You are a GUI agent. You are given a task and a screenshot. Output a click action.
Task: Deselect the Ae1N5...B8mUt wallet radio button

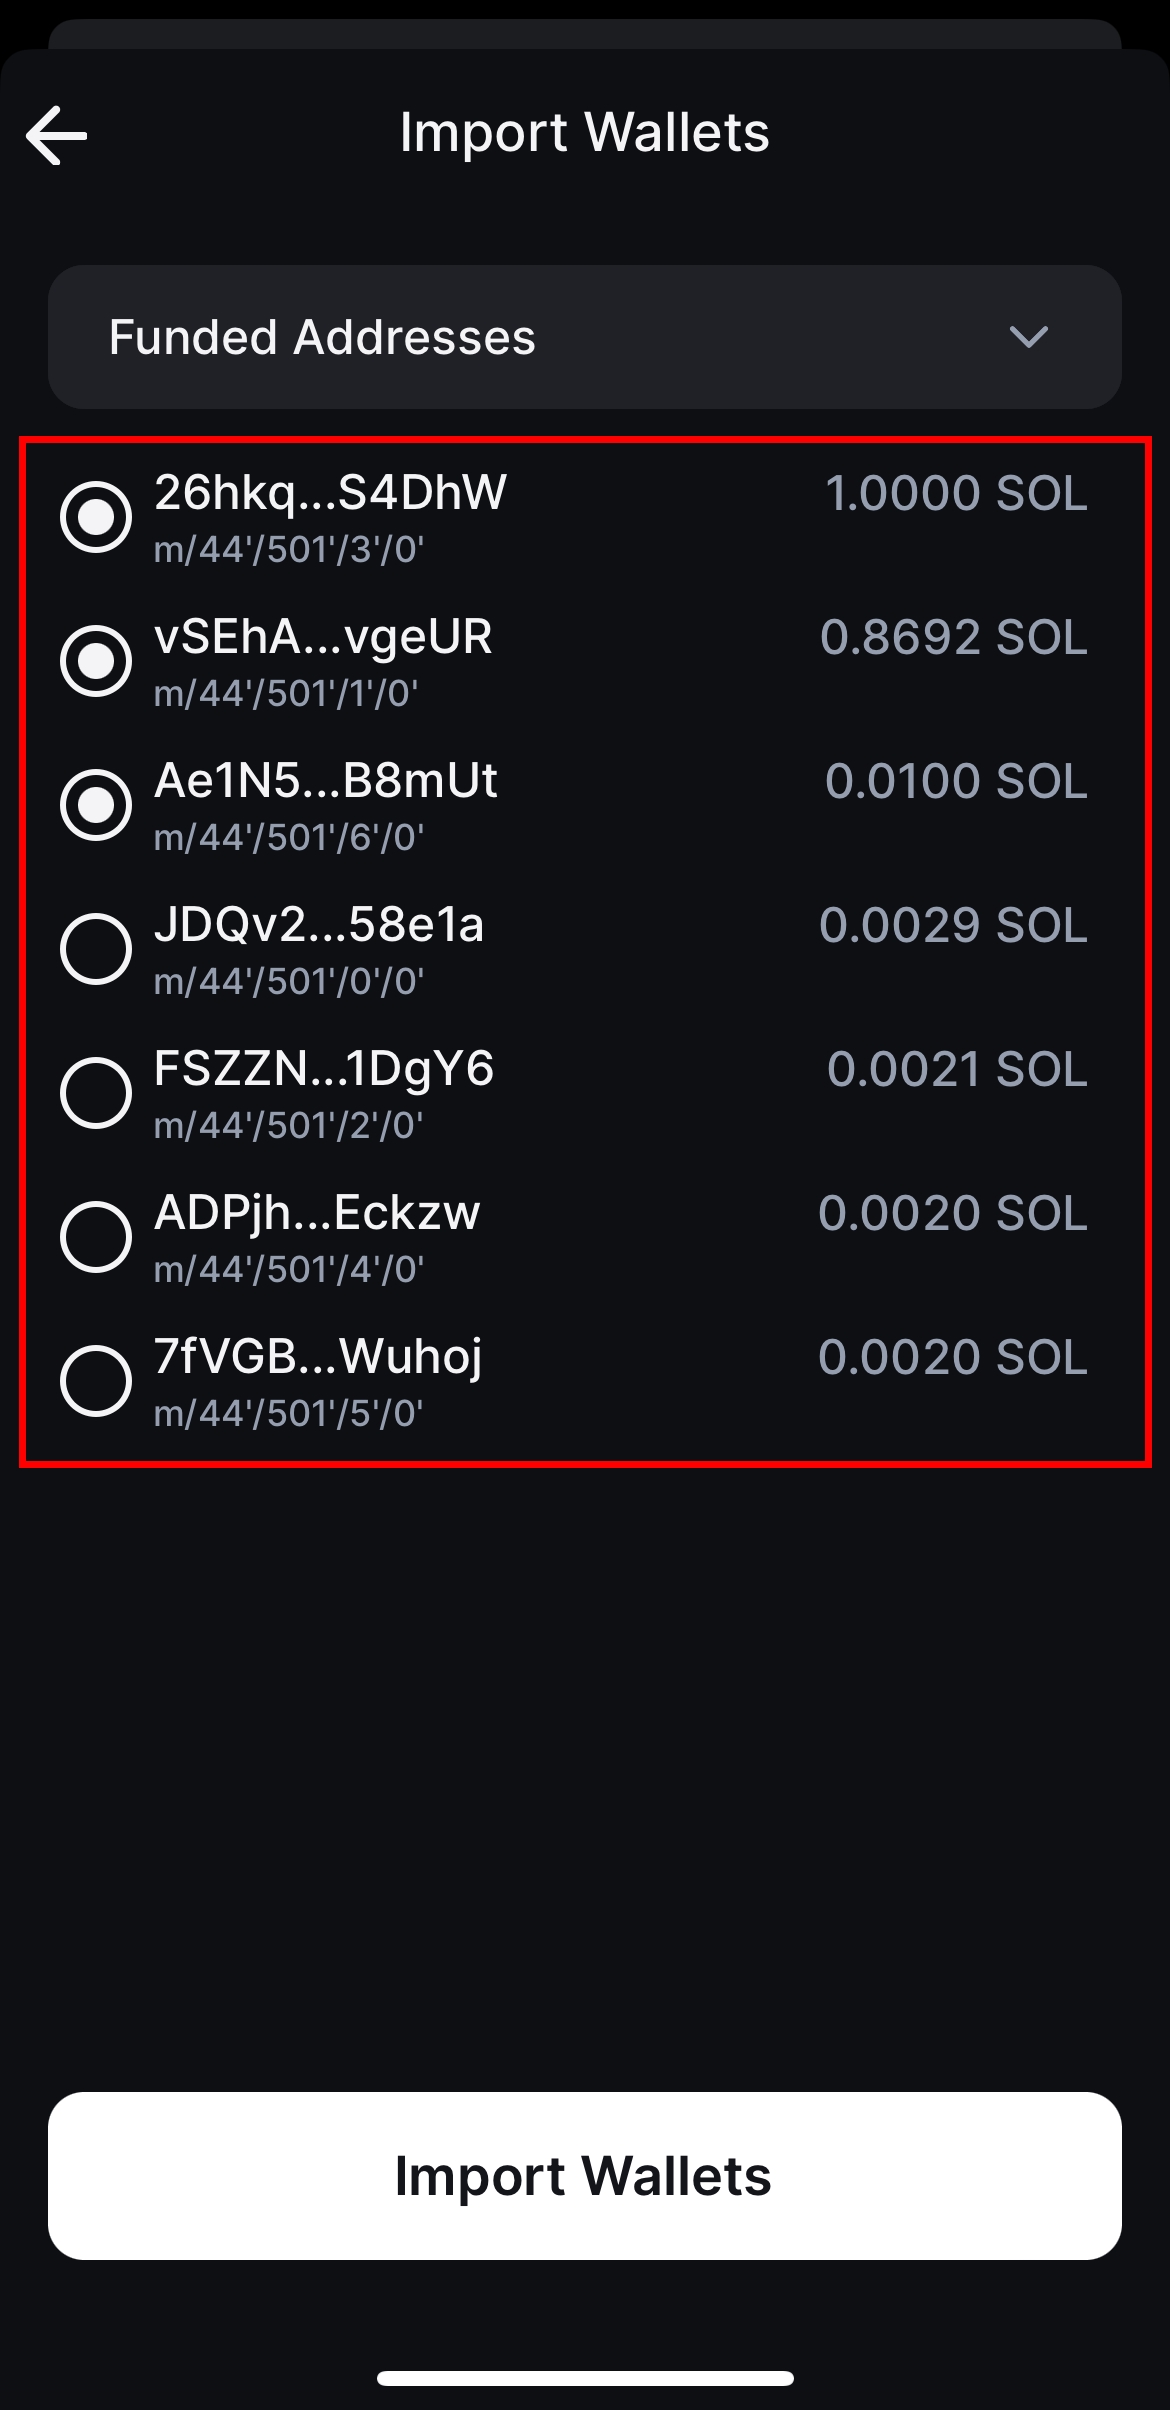[x=96, y=805]
